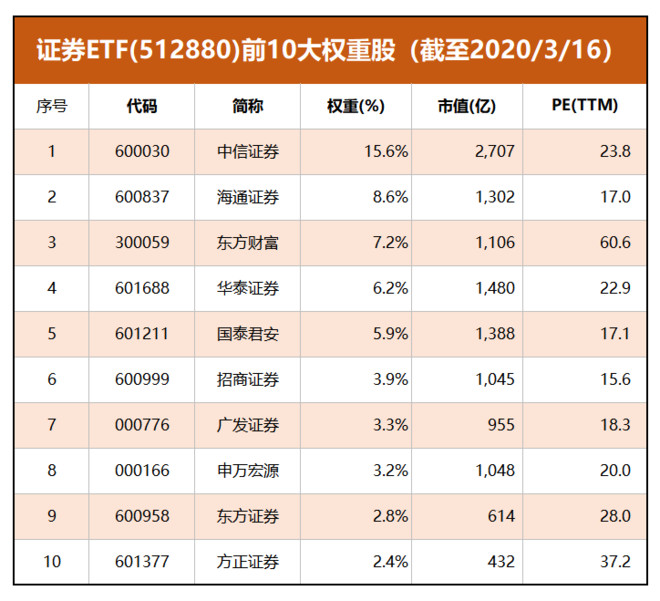The height and width of the screenshot is (601, 660).
Task: Select PE value 28.0
Action: pos(615,516)
